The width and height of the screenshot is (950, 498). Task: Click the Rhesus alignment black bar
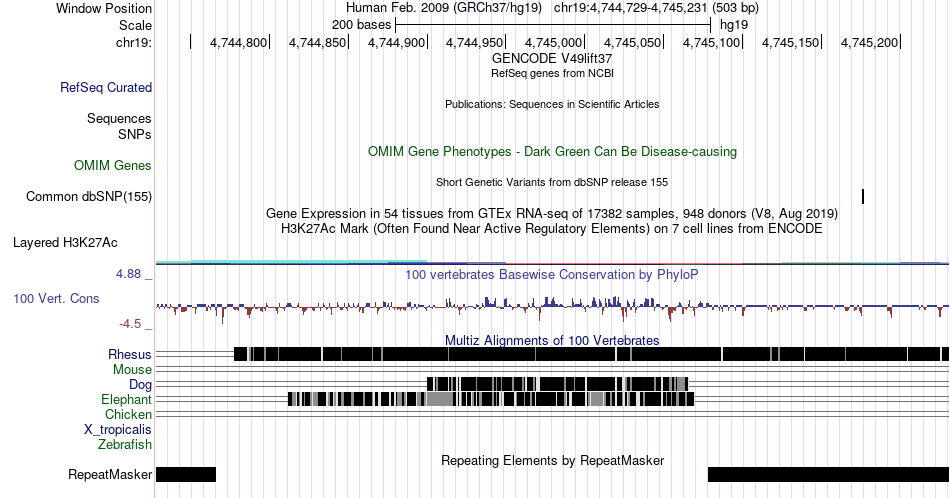pyautogui.click(x=591, y=354)
